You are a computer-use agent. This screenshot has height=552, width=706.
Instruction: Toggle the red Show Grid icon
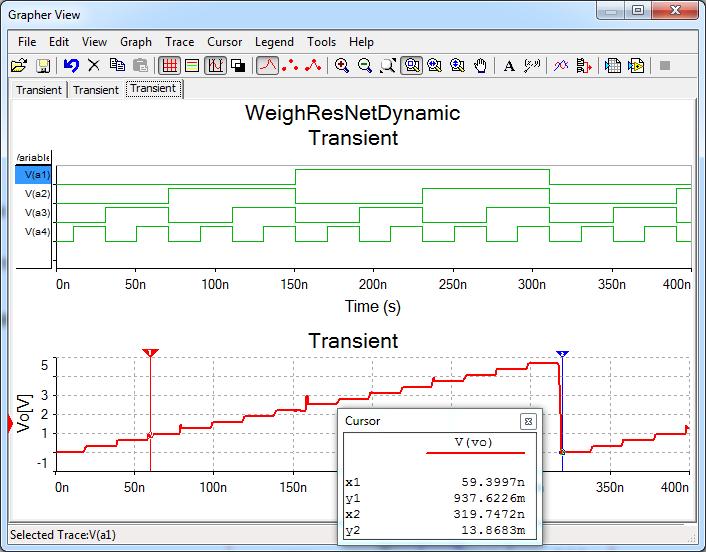click(x=169, y=66)
